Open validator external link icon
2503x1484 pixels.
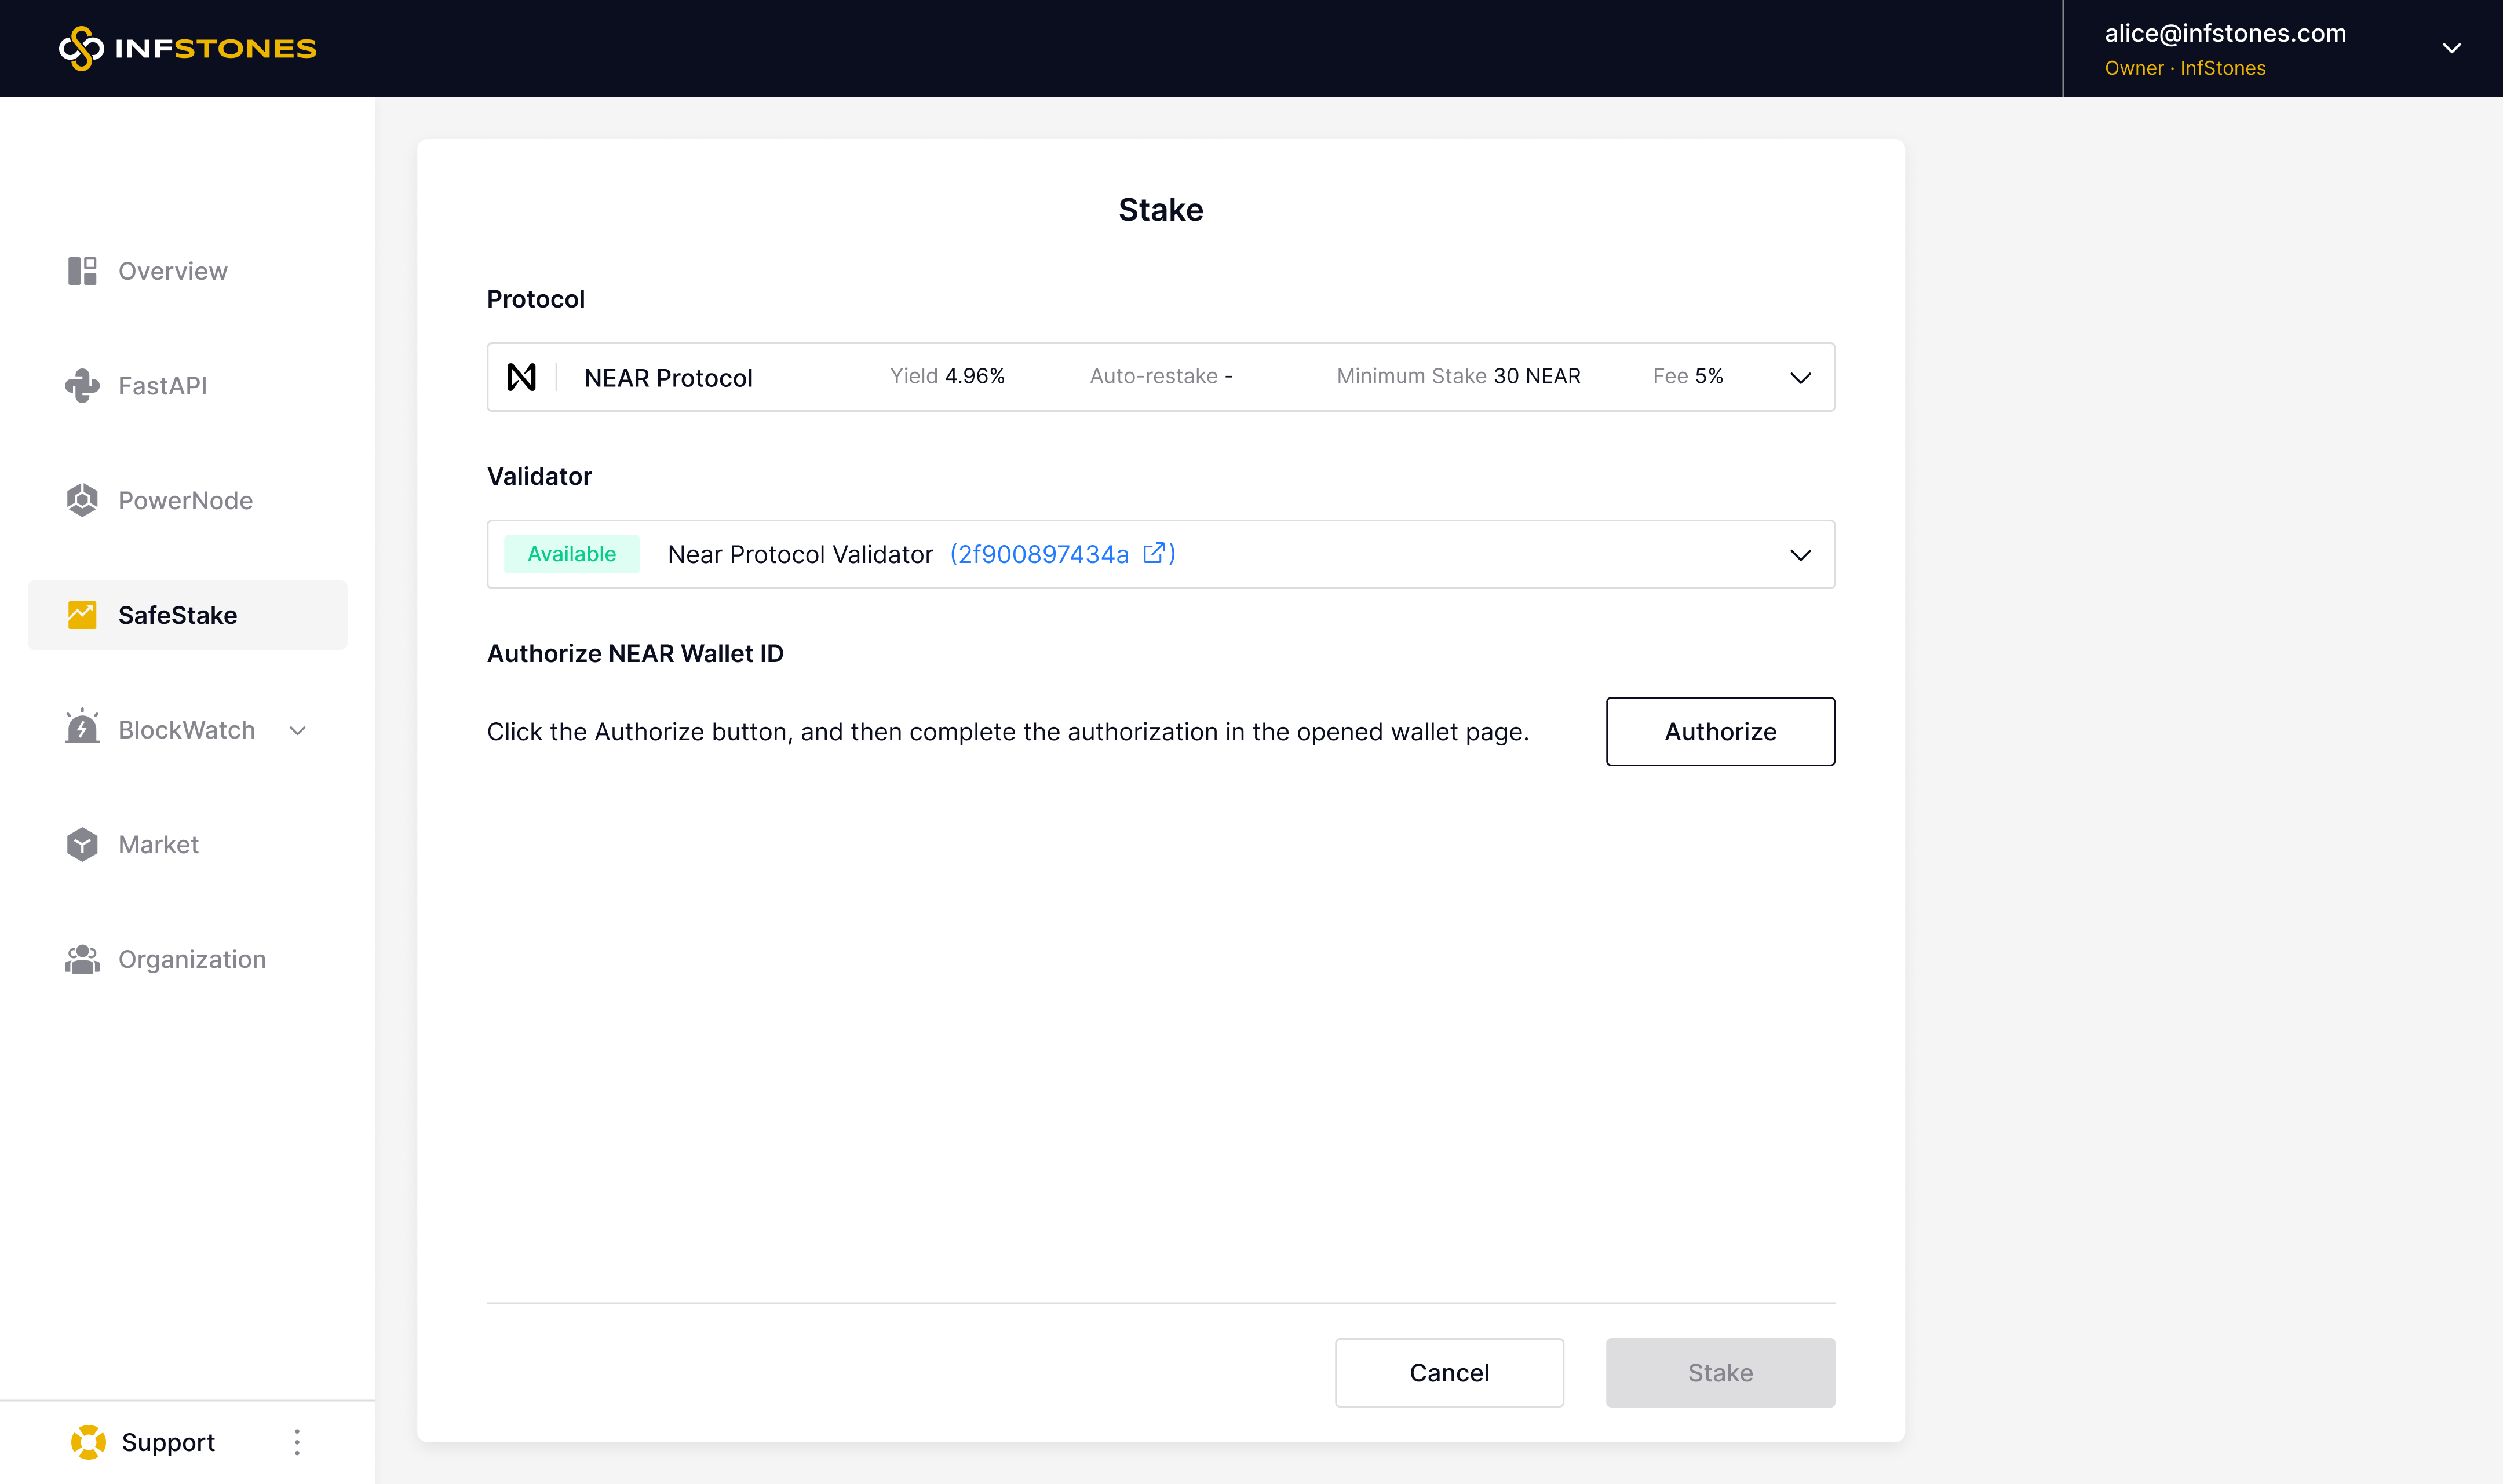(x=1153, y=553)
